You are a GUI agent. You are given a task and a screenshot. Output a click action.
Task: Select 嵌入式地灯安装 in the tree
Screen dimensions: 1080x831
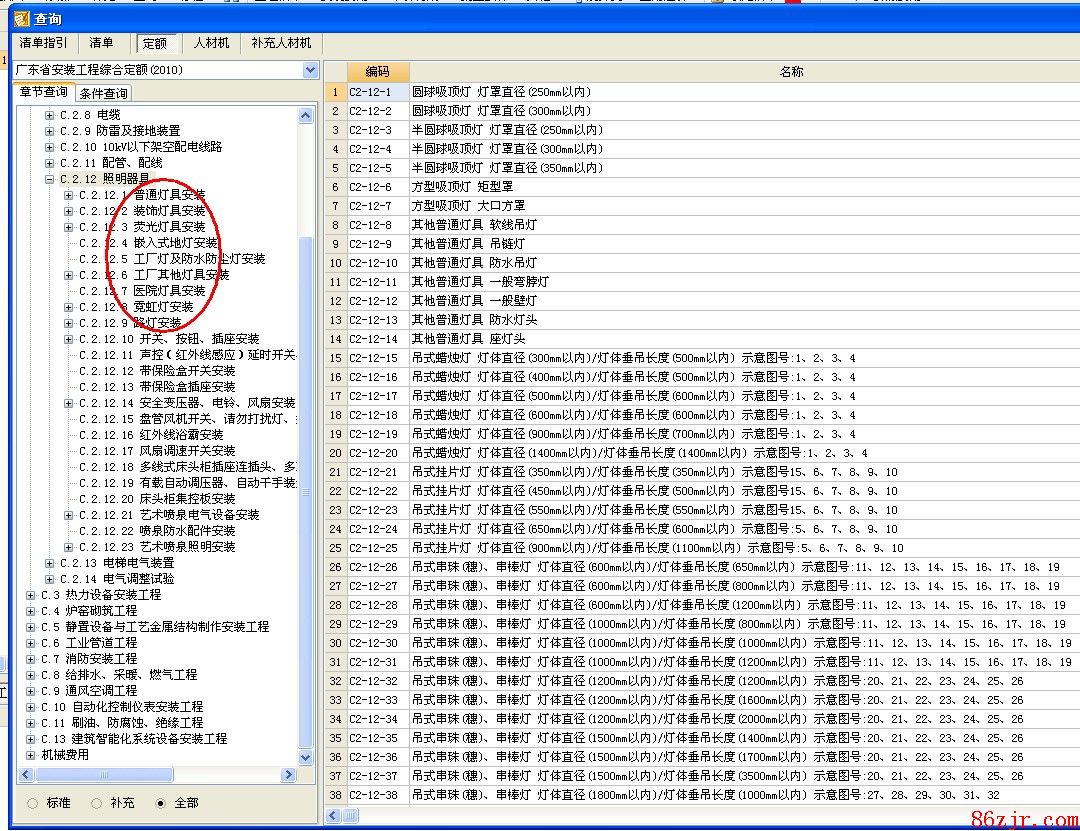point(176,243)
